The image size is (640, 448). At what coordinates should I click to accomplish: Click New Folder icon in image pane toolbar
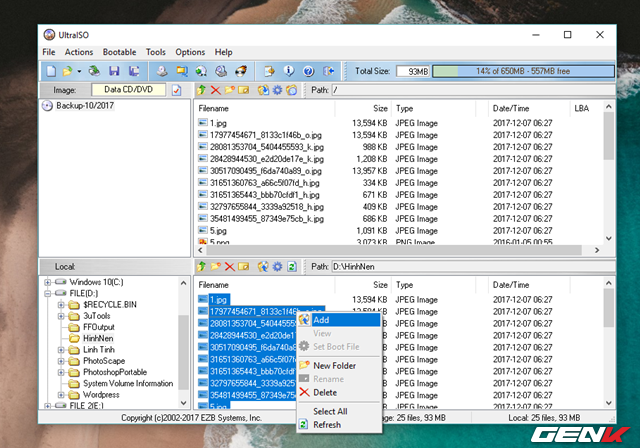230,90
